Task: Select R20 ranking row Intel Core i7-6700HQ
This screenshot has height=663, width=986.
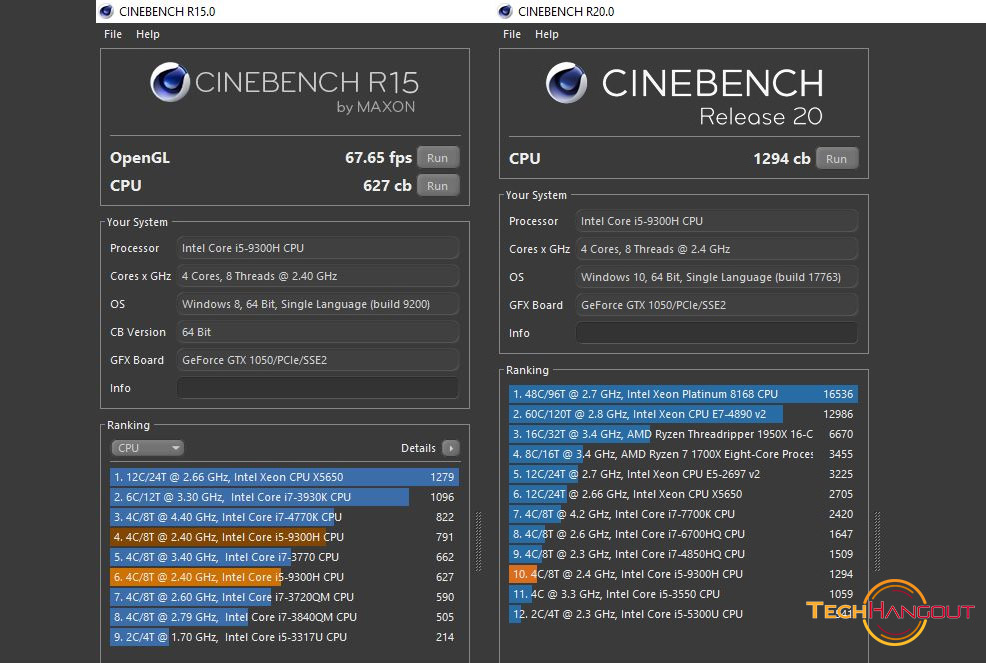Action: (684, 534)
